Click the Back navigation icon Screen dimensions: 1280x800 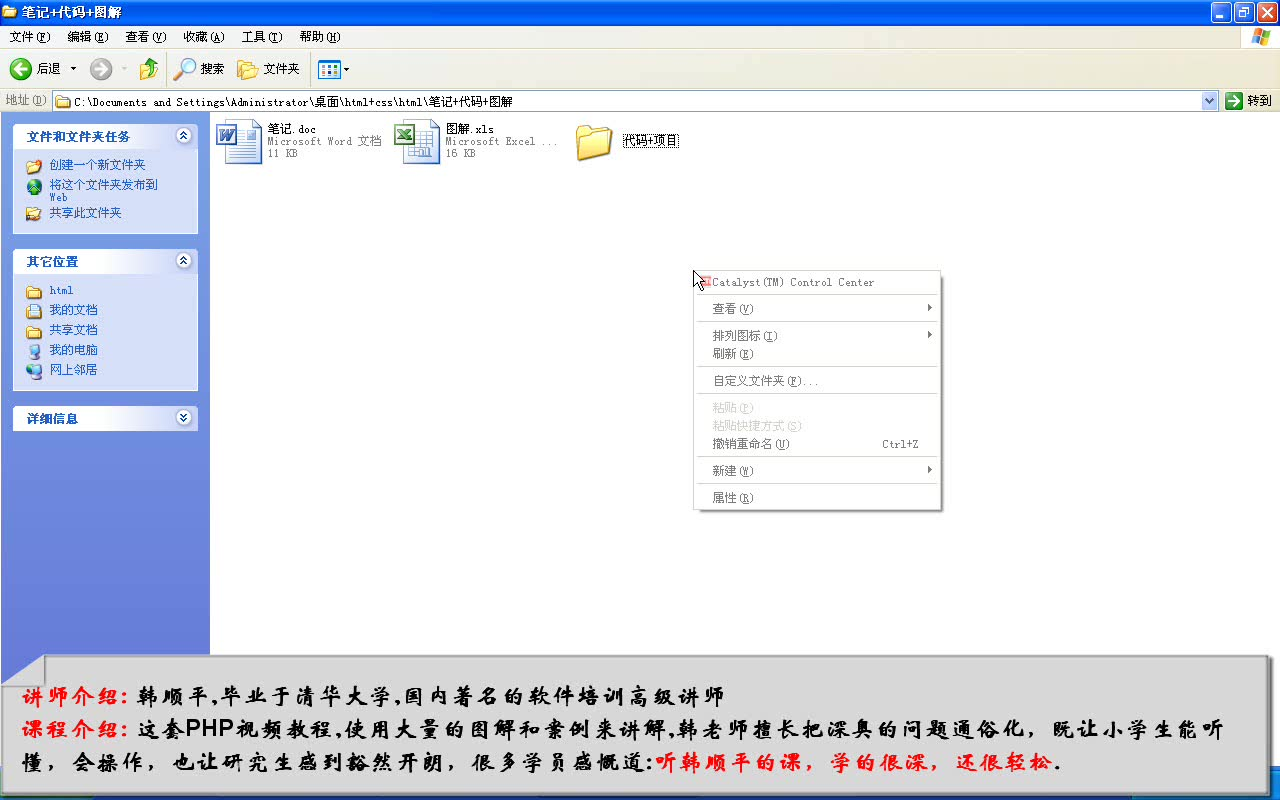[x=22, y=68]
